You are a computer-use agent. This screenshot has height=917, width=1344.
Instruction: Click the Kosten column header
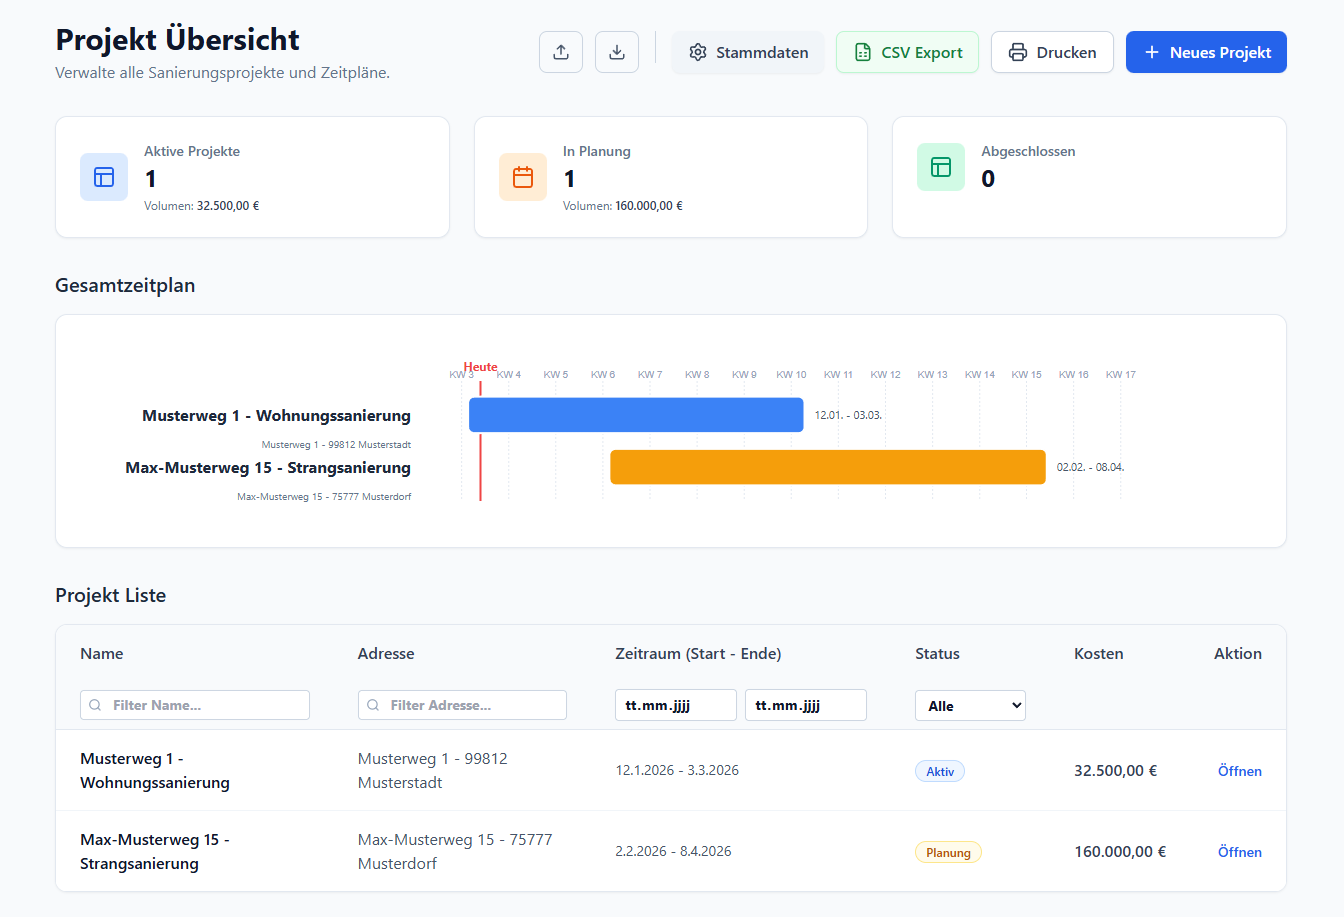point(1099,654)
